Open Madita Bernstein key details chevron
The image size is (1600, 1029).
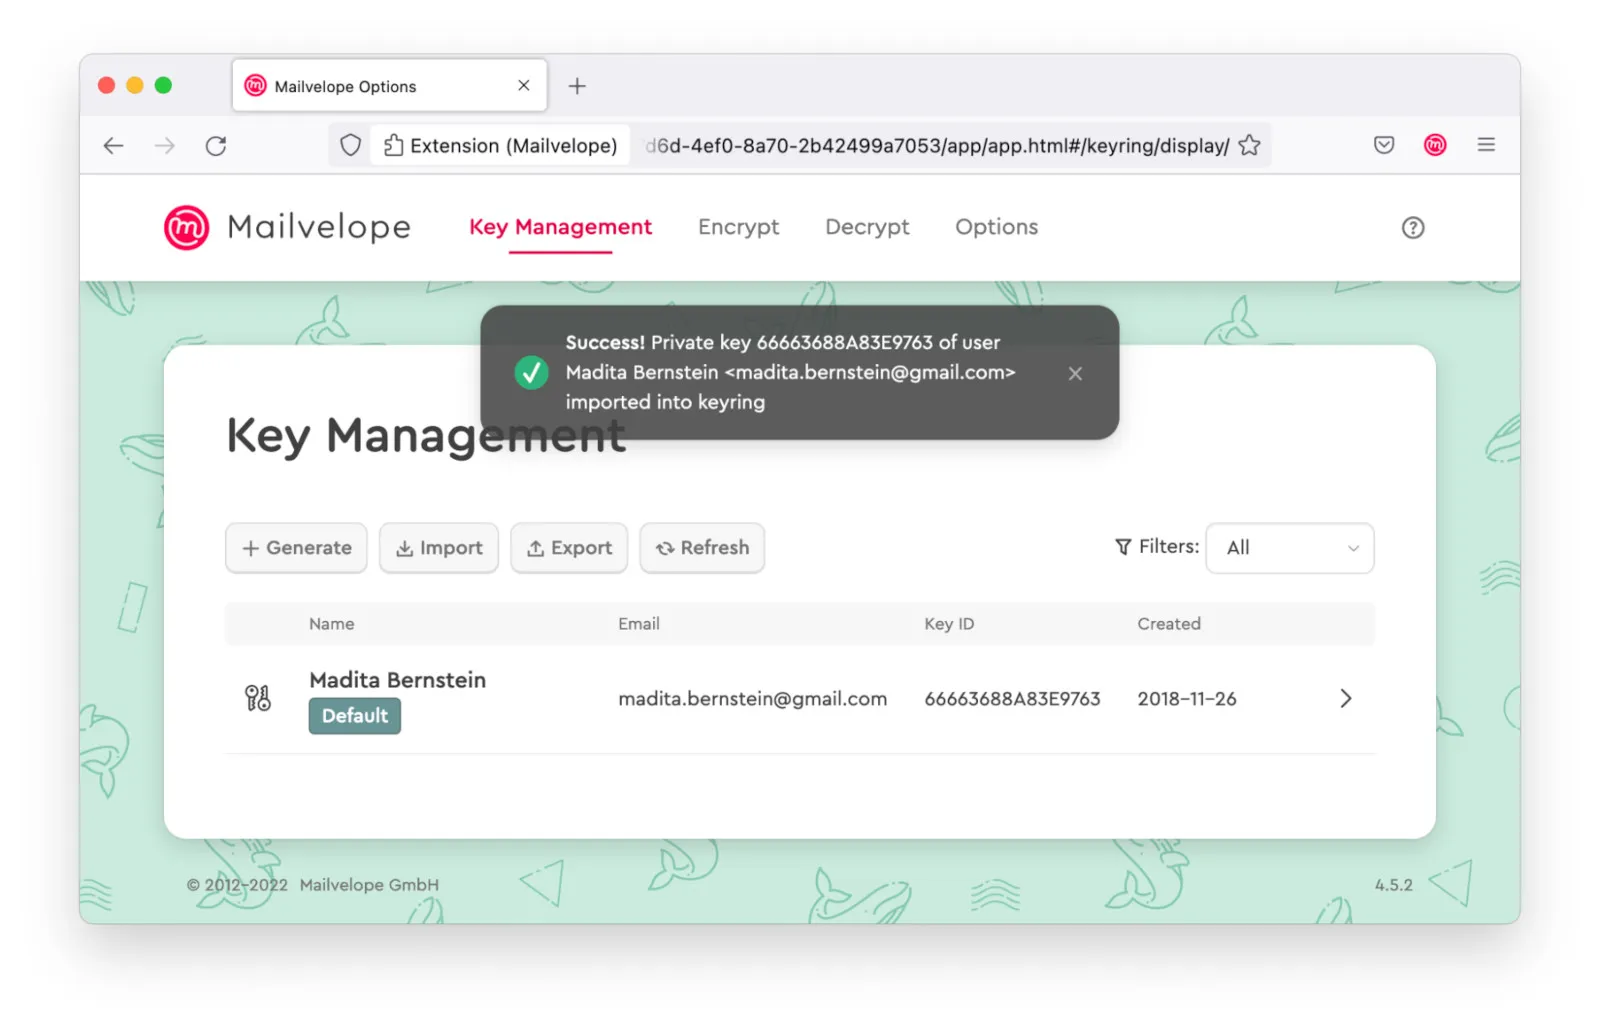[1345, 698]
